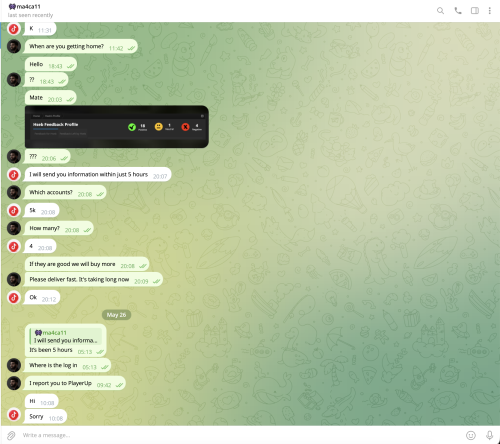The image size is (500, 444).
Task: Open search in this chat
Action: pyautogui.click(x=440, y=11)
